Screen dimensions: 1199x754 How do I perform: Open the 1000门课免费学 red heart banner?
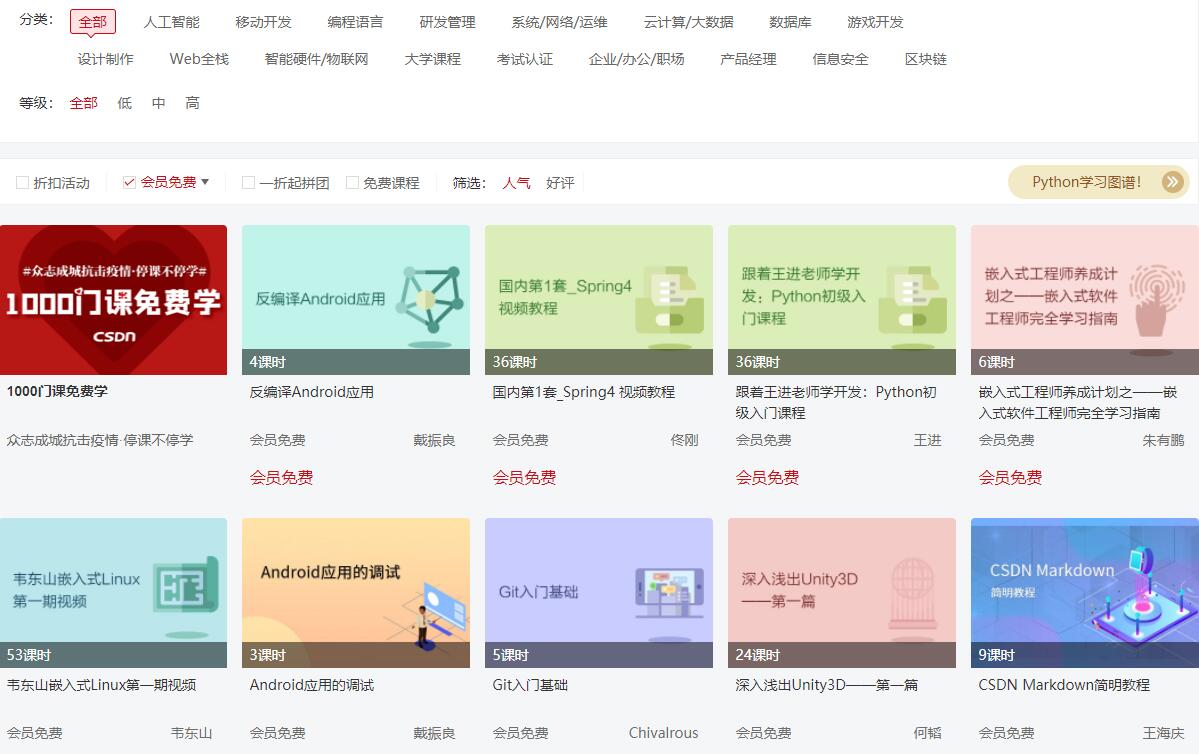click(x=113, y=299)
